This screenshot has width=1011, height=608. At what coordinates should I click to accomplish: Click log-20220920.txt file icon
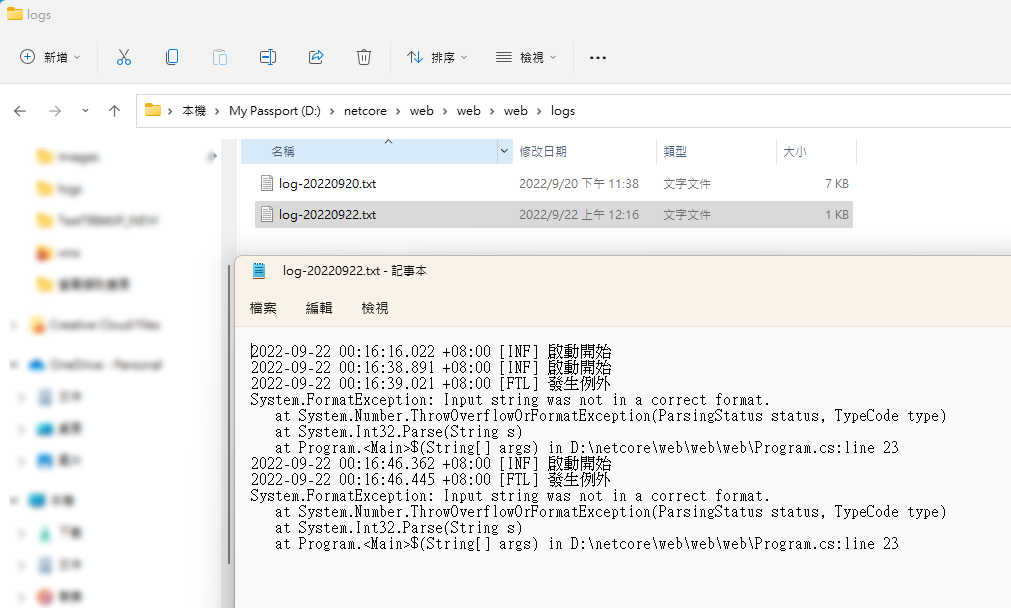(266, 184)
